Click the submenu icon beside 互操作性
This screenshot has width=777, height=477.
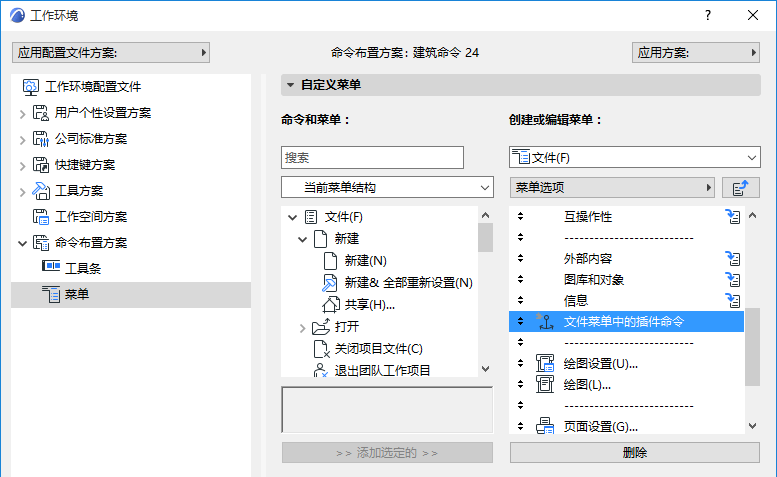[732, 216]
